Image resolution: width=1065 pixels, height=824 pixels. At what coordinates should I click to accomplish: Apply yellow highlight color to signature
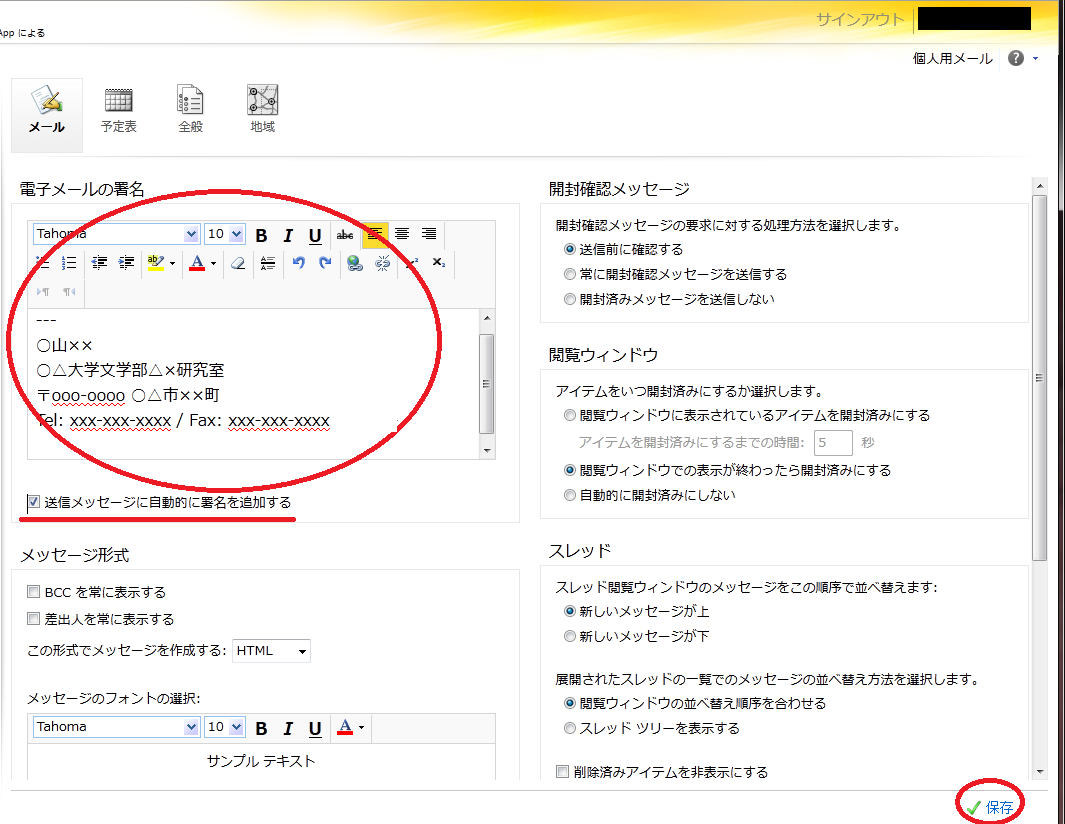[x=156, y=263]
